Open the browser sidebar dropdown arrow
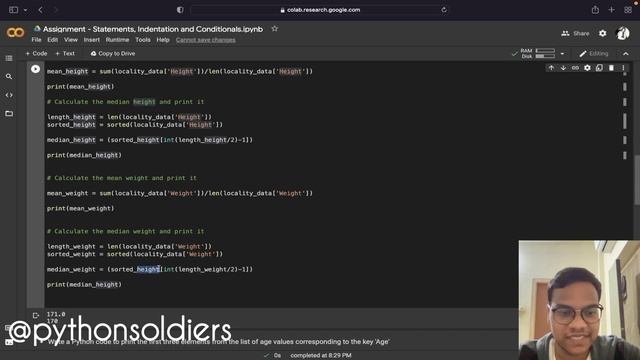Viewport: 640px width, 360px height. 25,10
